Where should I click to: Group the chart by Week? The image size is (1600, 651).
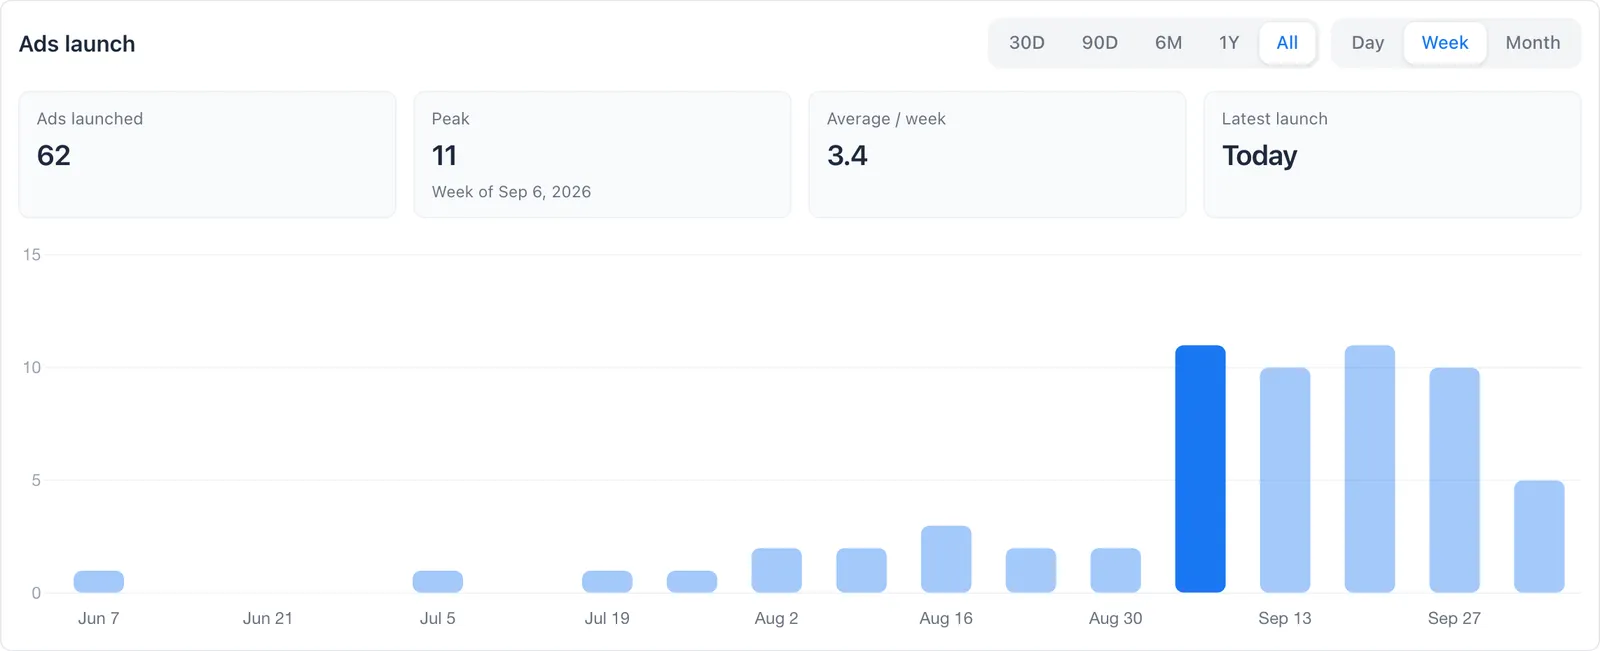tap(1445, 43)
